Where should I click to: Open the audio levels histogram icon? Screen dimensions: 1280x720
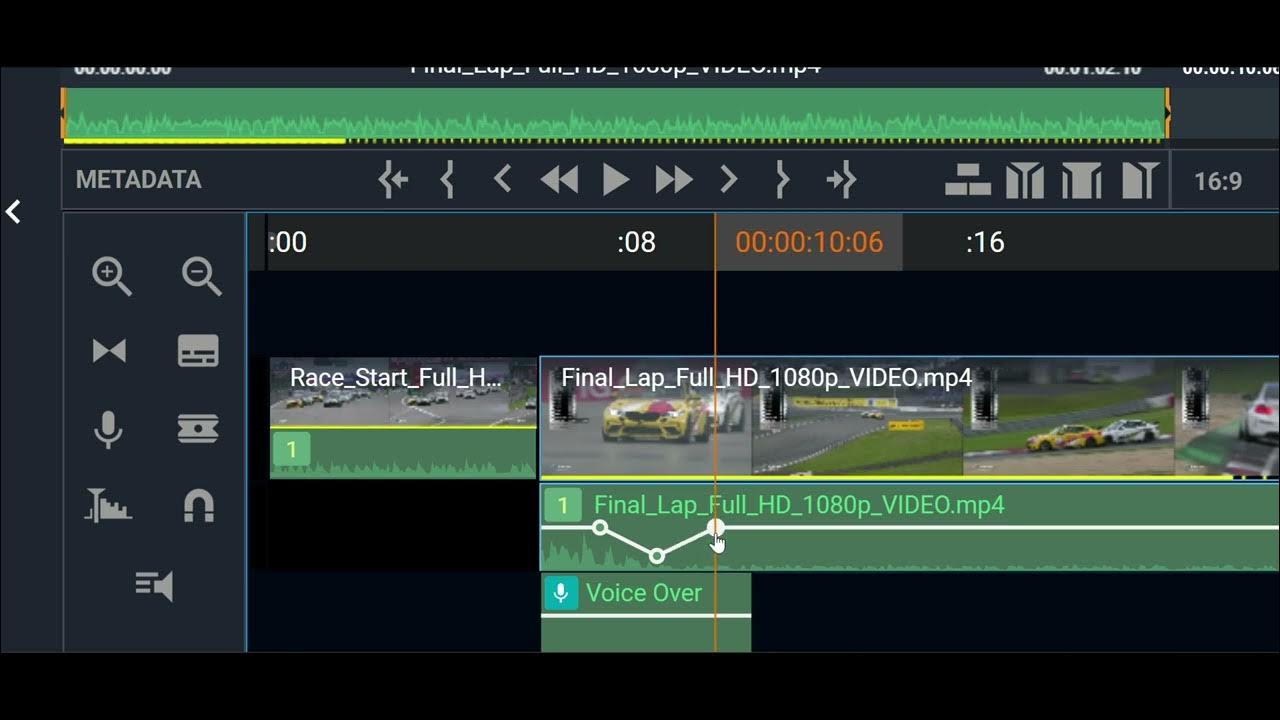(x=109, y=505)
